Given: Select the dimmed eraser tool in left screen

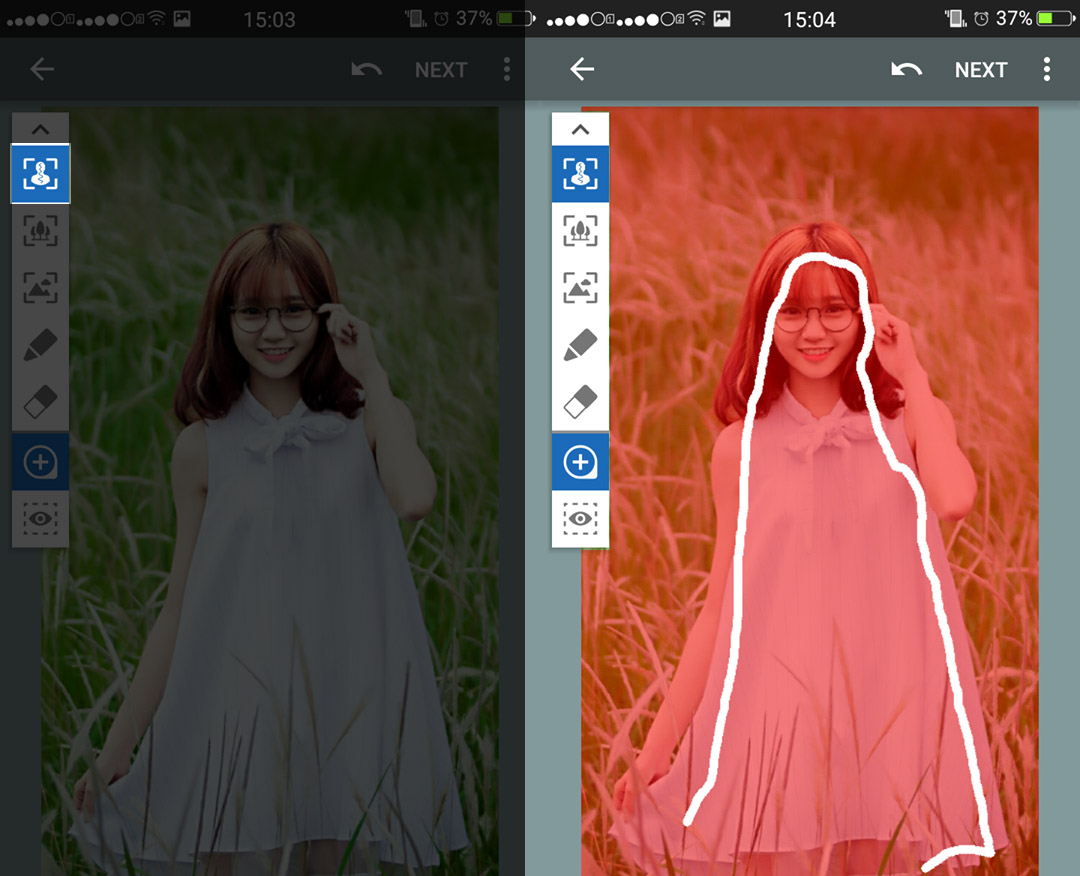Looking at the screenshot, I should pyautogui.click(x=40, y=402).
